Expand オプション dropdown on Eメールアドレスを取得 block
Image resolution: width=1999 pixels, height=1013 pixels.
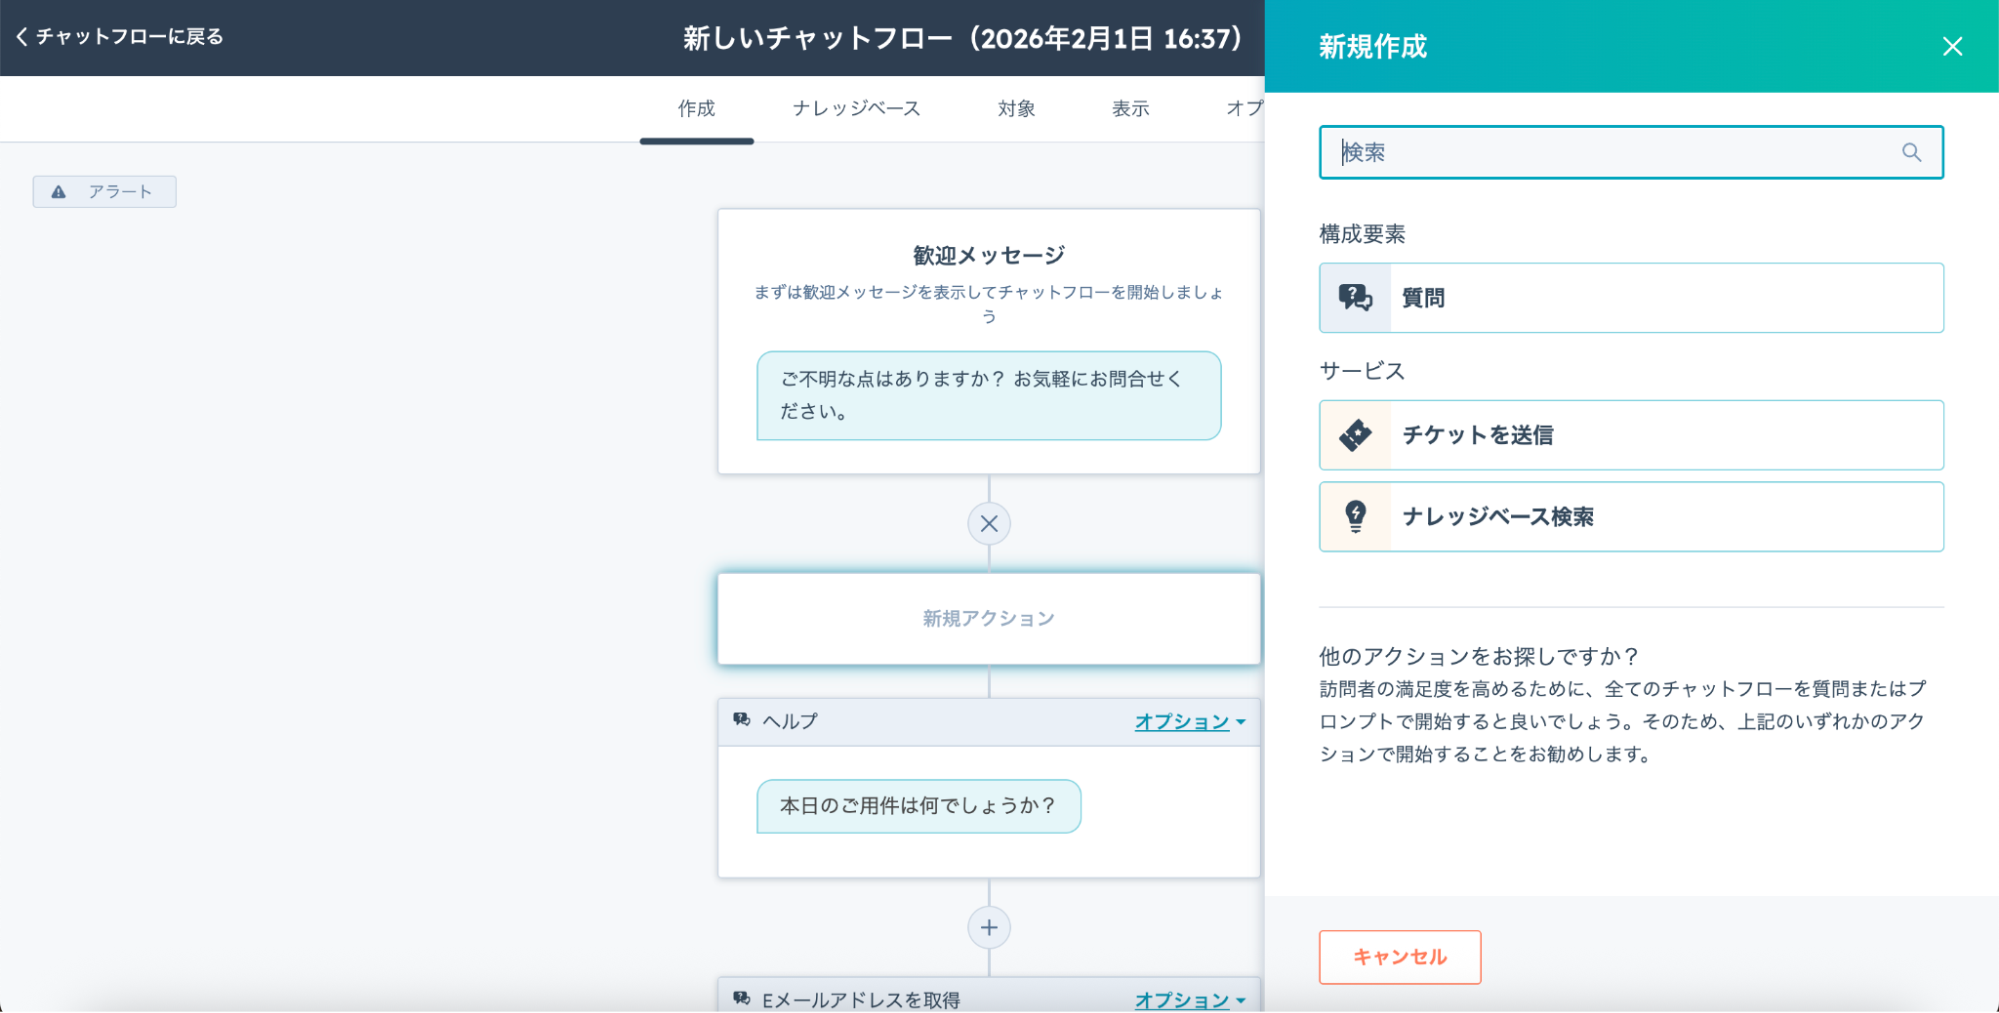(1189, 999)
